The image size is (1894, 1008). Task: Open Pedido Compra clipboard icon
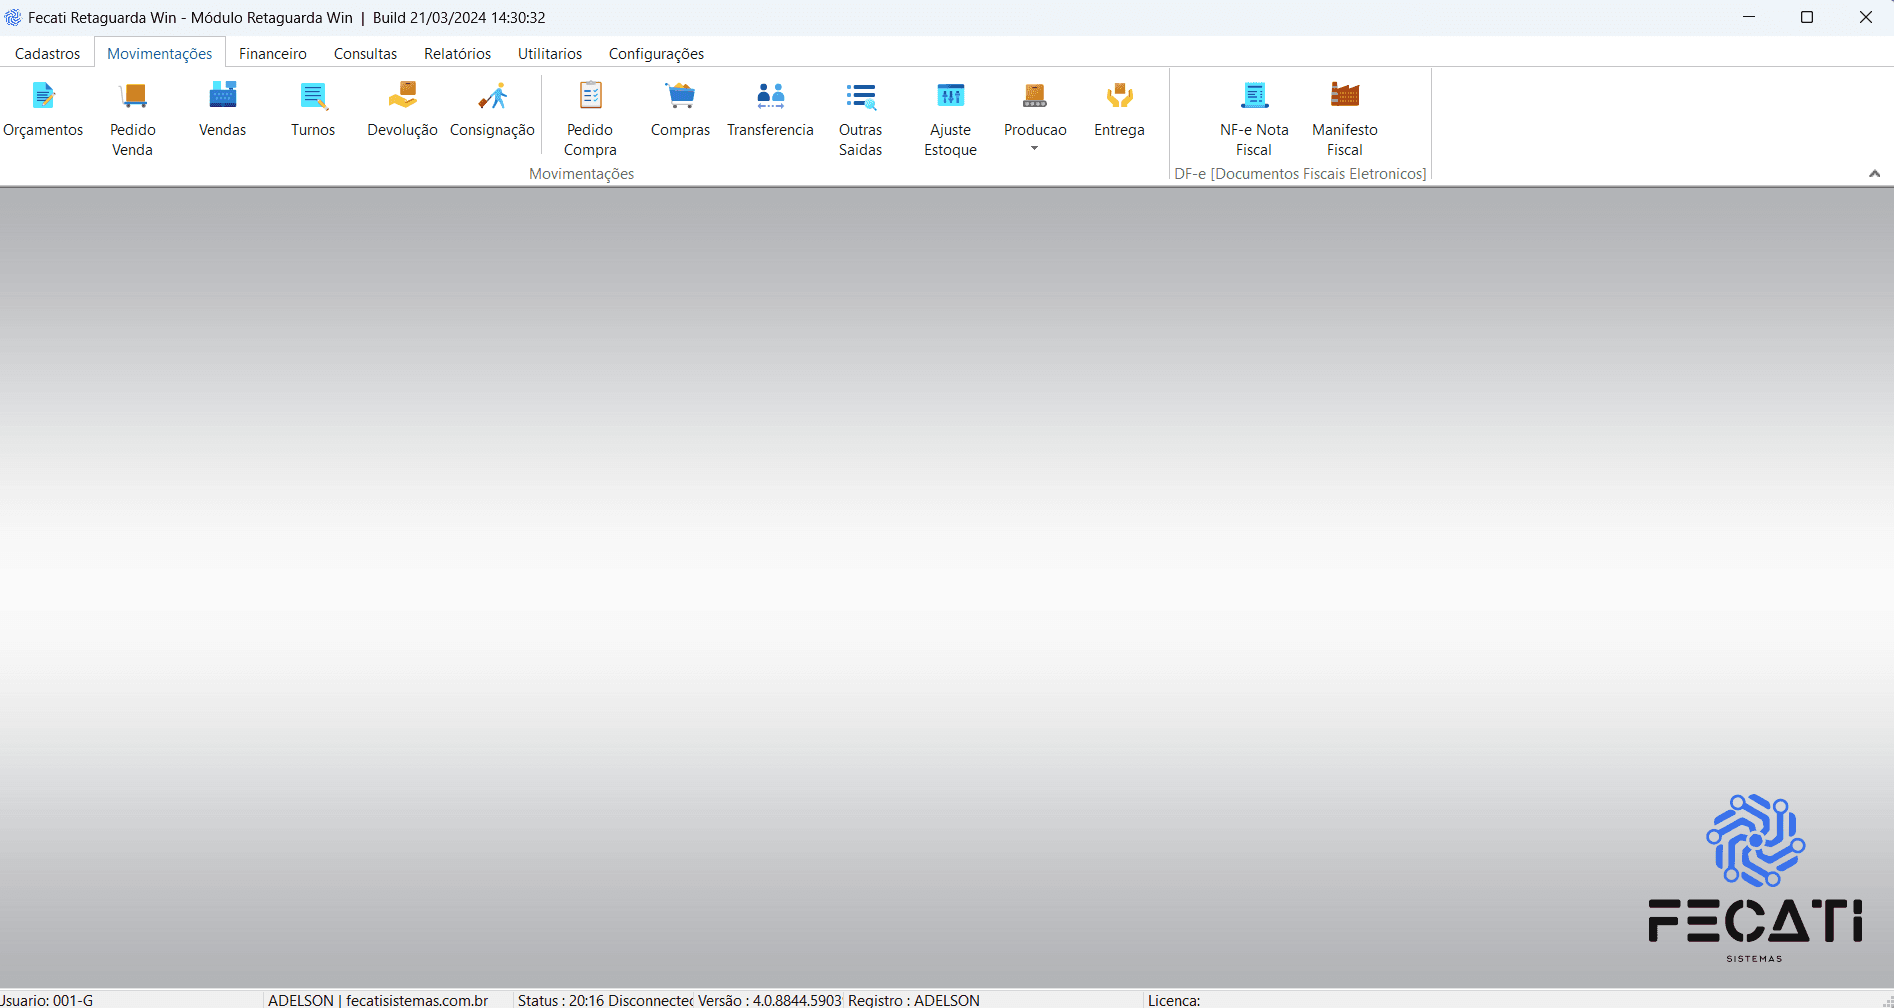pyautogui.click(x=590, y=97)
